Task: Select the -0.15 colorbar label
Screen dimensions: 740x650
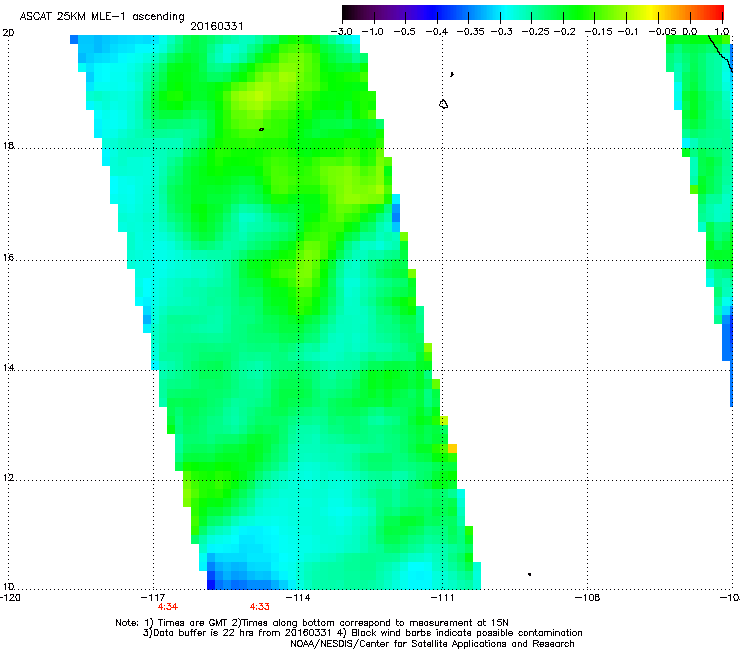Action: coord(599,32)
